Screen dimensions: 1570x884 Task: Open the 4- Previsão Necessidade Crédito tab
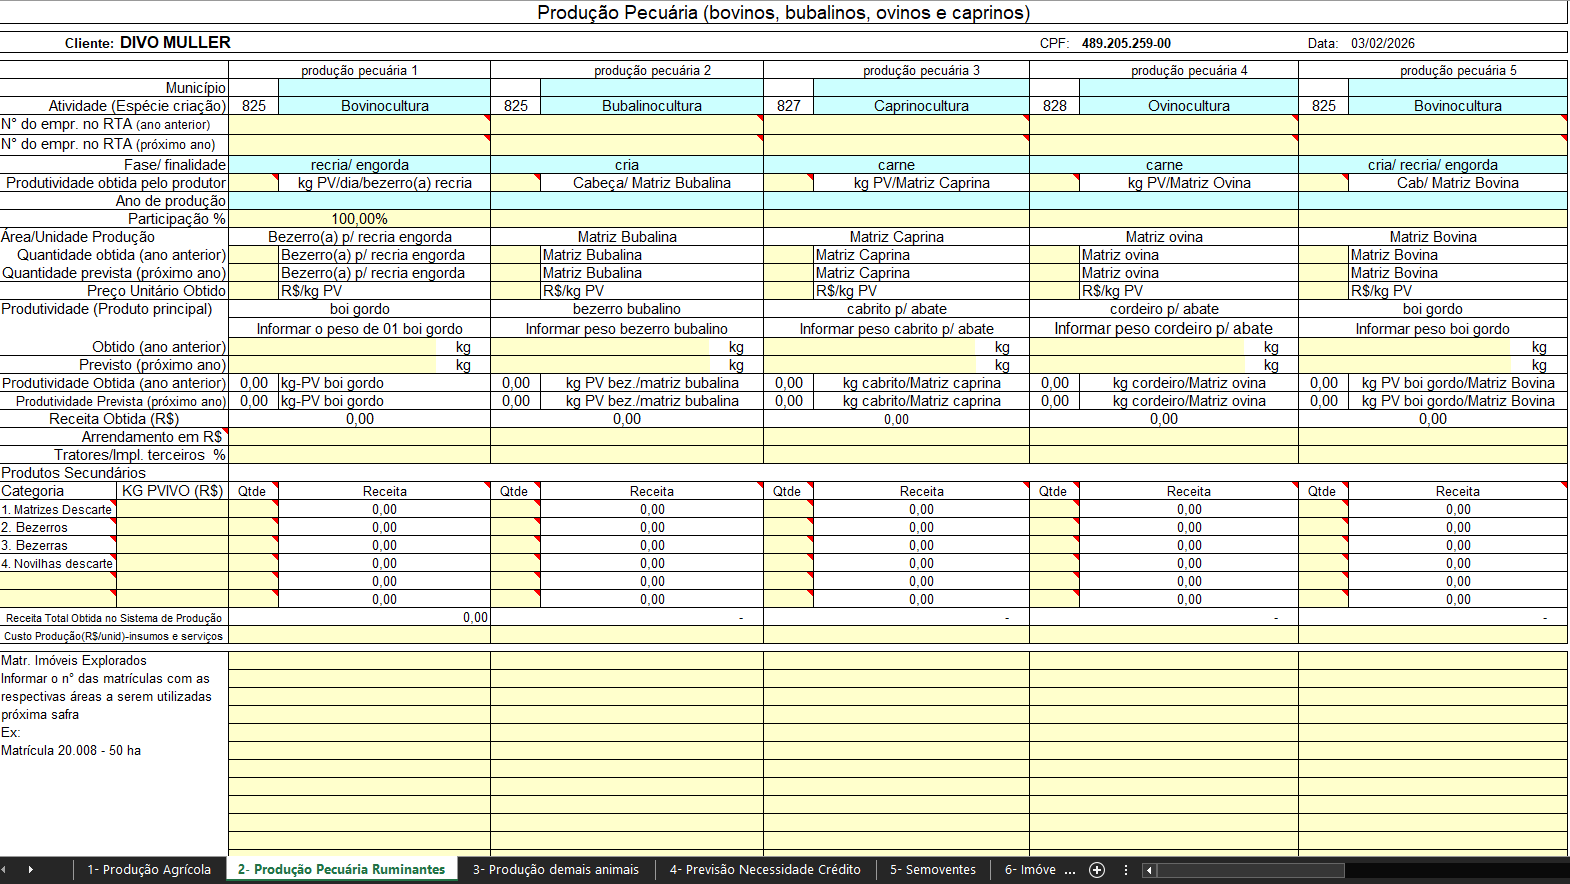(765, 870)
